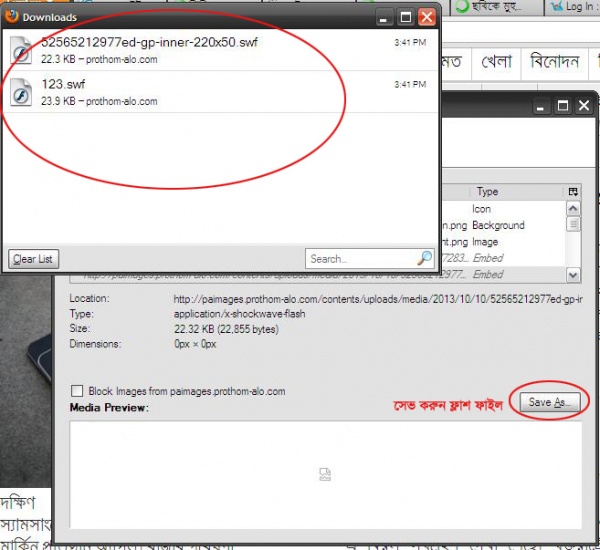Close the Page Info window behind
Image resolution: width=600 pixels, height=550 pixels.
coord(584,105)
